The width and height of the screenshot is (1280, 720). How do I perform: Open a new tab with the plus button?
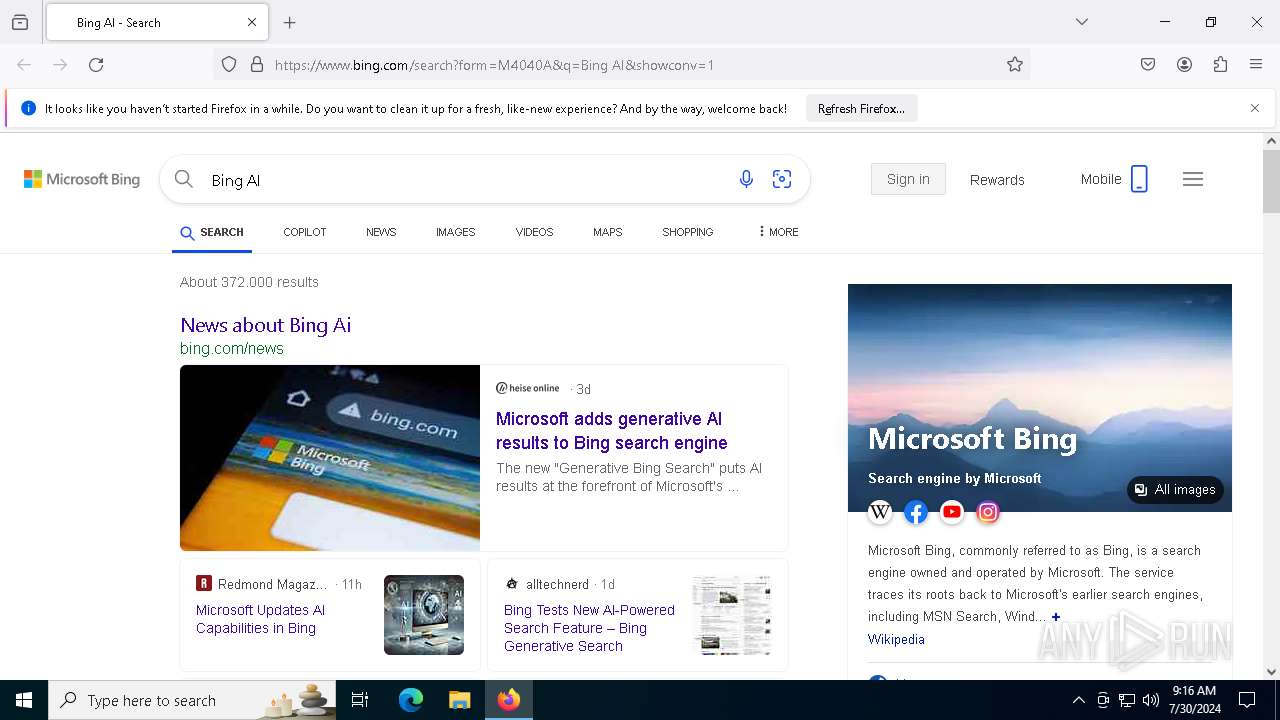tap(290, 22)
